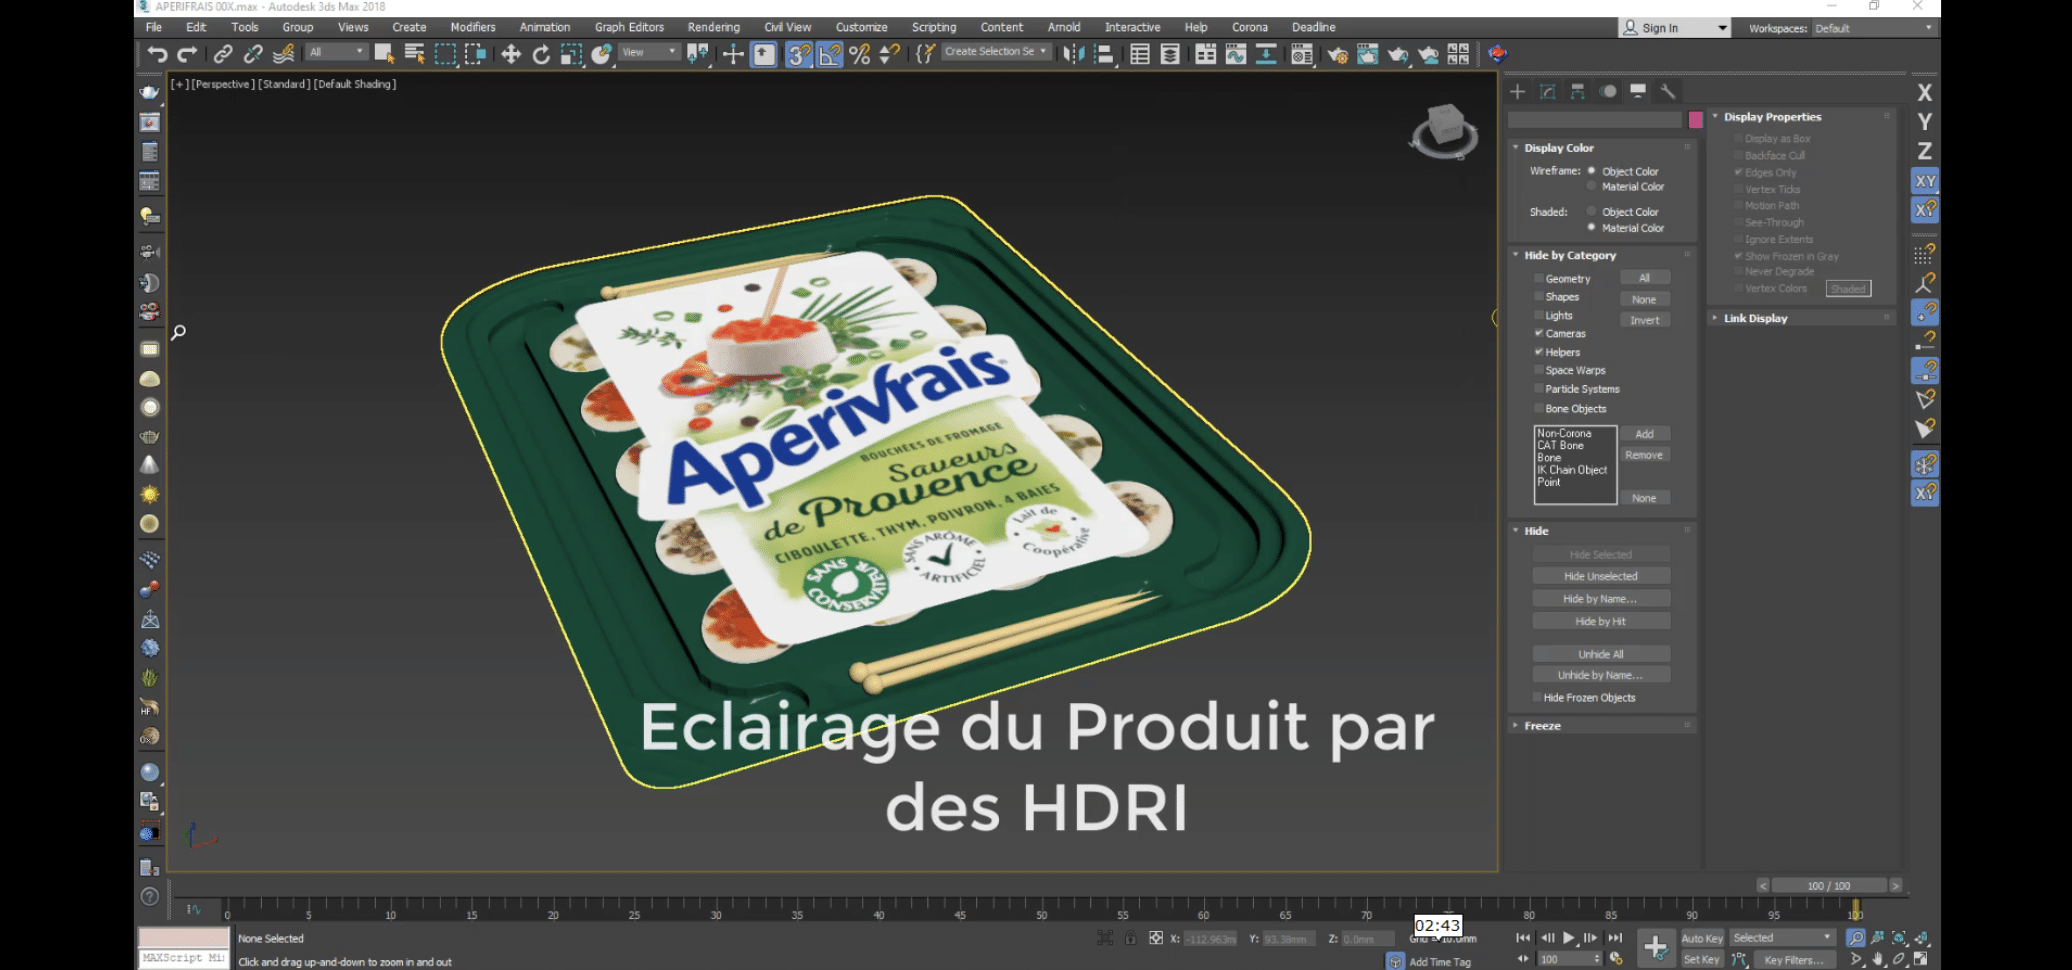Open the Modifiers menu
Viewport: 2072px width, 970px height.
tap(473, 27)
